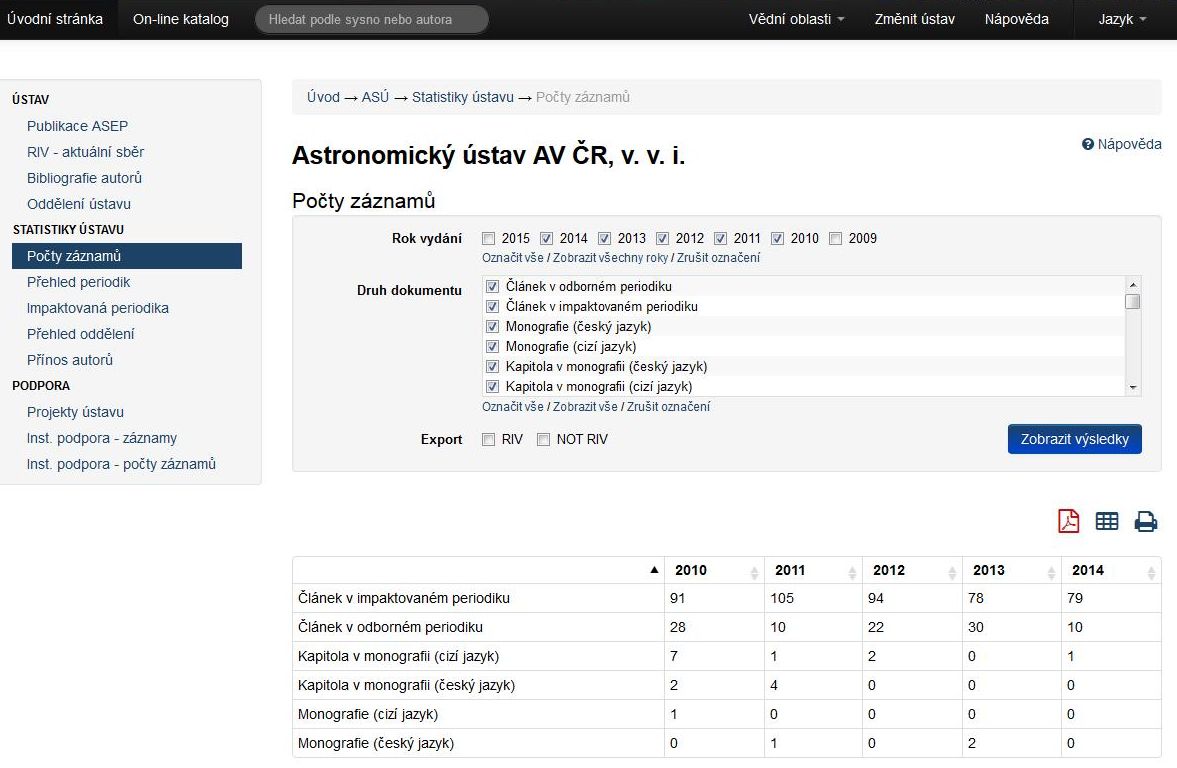This screenshot has width=1177, height=768.
Task: Click Zrušit označení under the years
Action: pyautogui.click(x=718, y=258)
